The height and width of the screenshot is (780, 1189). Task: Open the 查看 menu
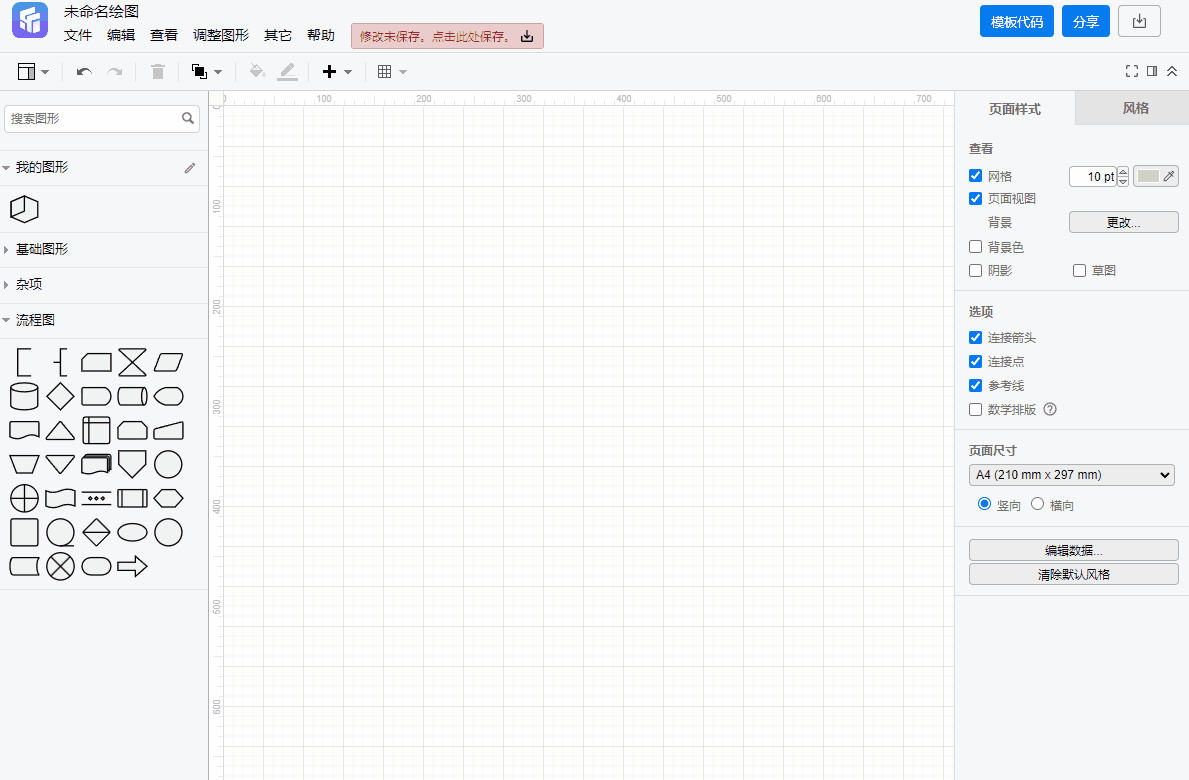tap(164, 36)
